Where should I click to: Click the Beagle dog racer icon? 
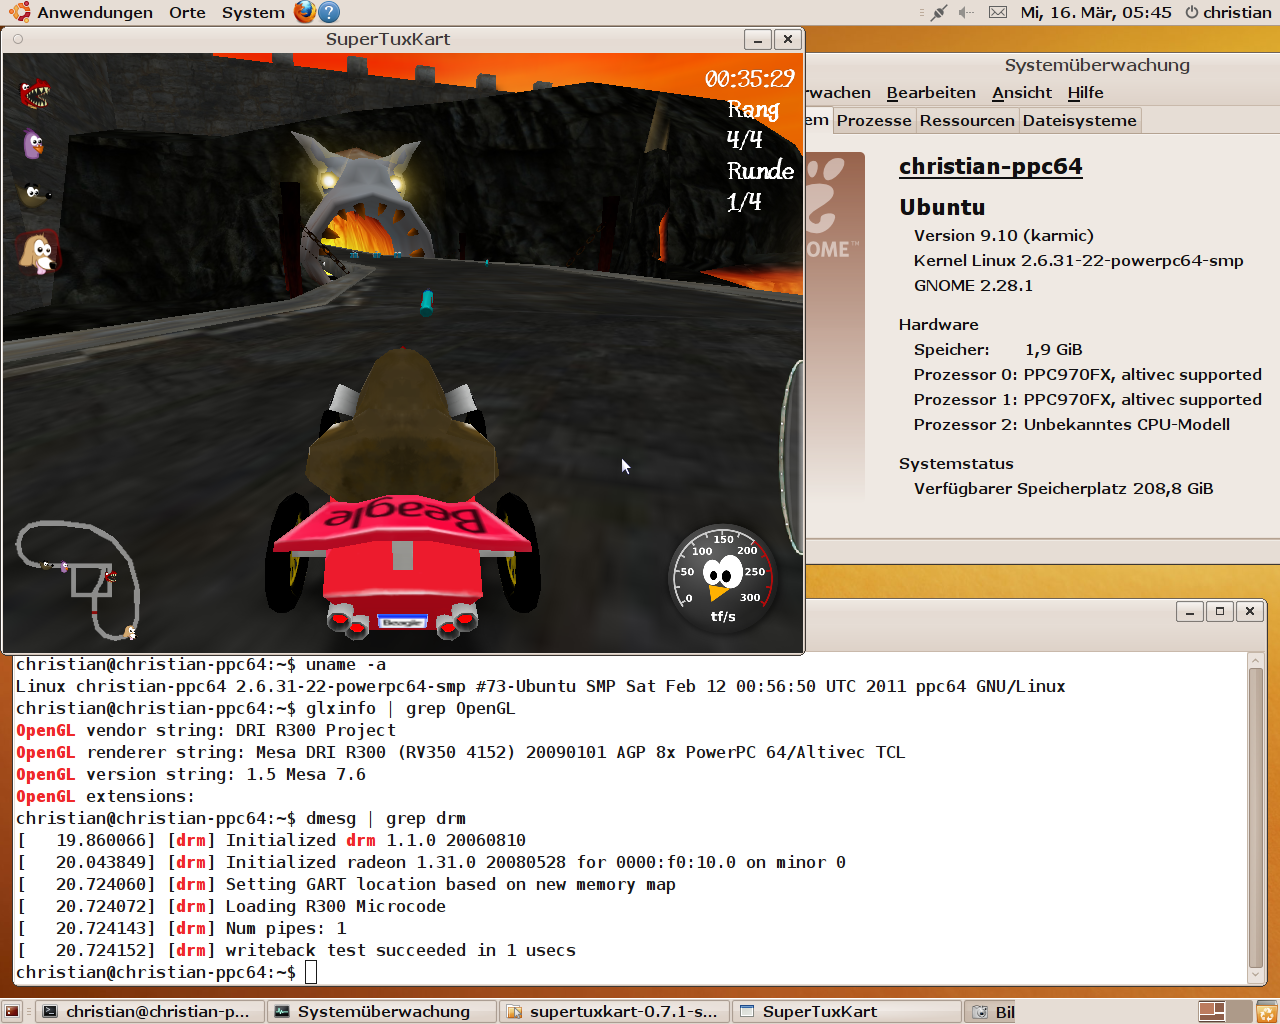[38, 252]
